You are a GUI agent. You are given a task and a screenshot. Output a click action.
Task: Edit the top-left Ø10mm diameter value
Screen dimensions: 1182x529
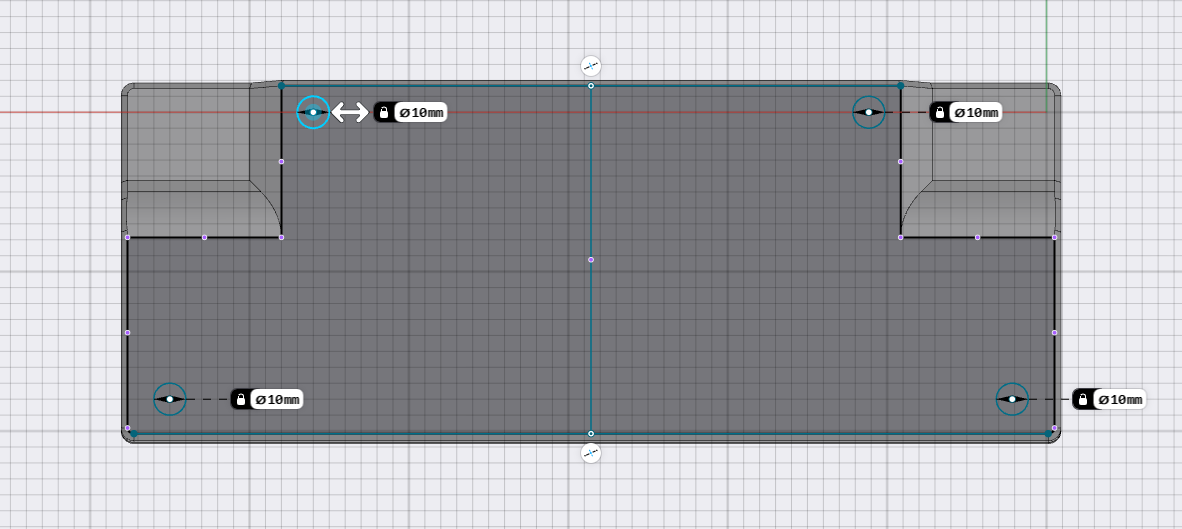click(x=421, y=113)
